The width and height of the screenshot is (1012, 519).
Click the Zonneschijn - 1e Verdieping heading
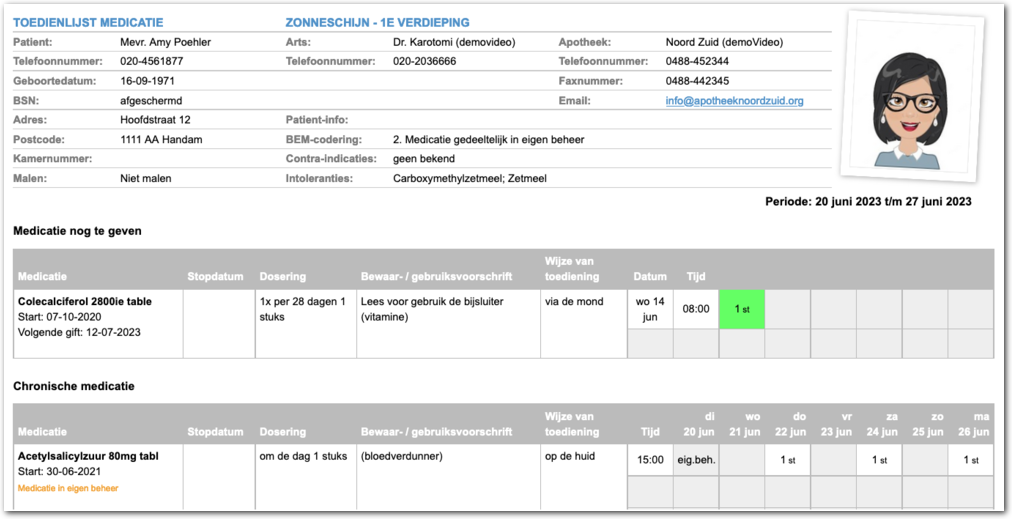pos(377,22)
